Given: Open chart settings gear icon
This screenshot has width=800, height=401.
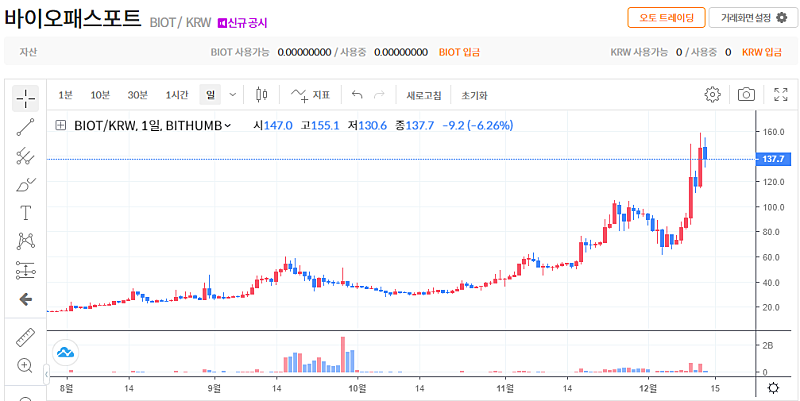Looking at the screenshot, I should [x=712, y=94].
